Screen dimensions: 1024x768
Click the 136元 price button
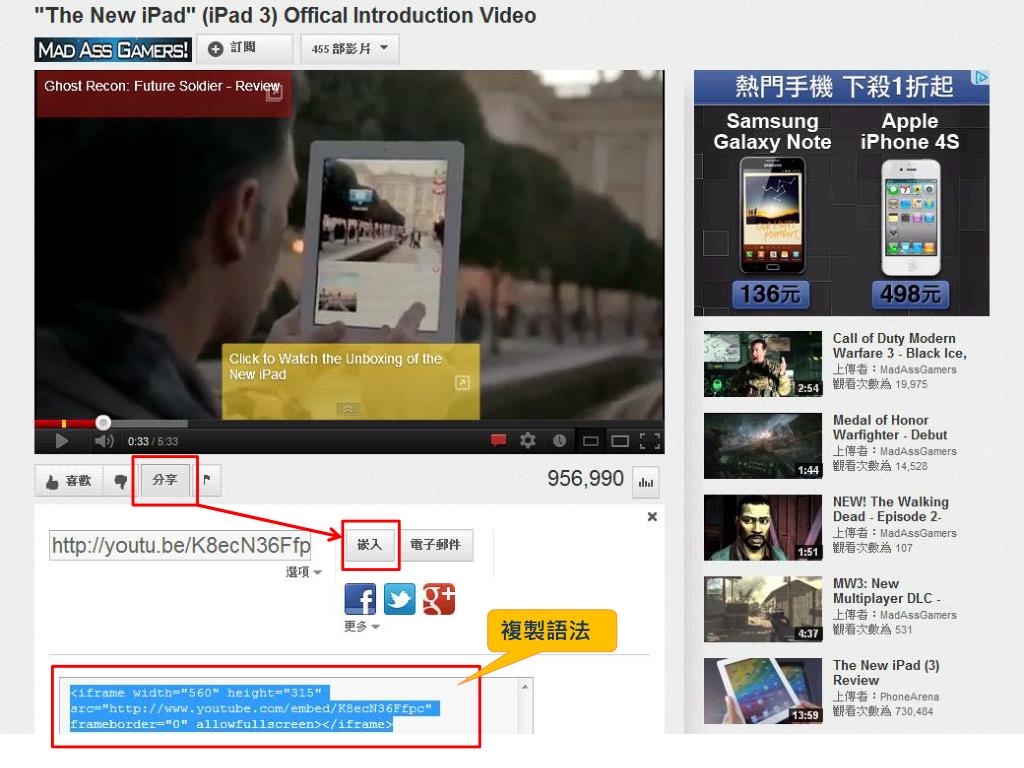pos(771,295)
